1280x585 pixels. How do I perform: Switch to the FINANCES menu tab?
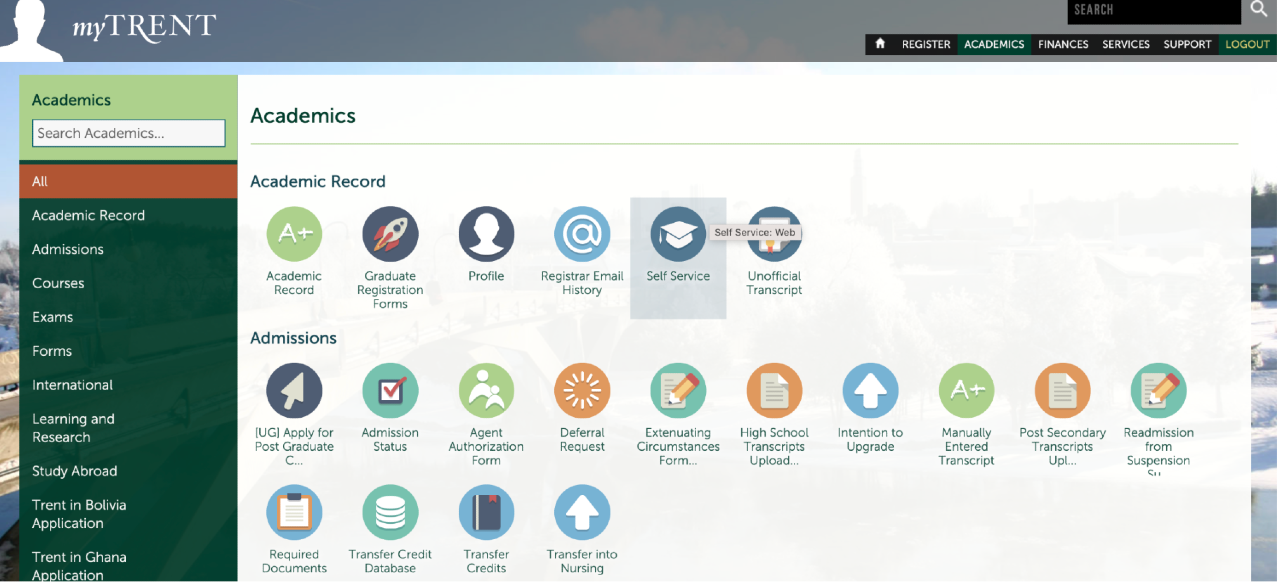click(x=1063, y=44)
